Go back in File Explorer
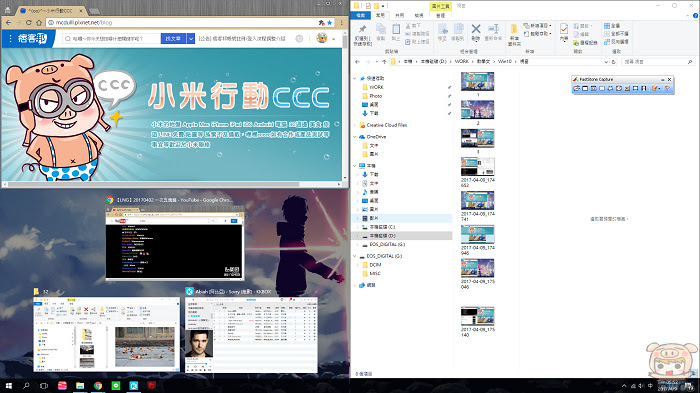This screenshot has width=700, height=393. click(x=357, y=62)
